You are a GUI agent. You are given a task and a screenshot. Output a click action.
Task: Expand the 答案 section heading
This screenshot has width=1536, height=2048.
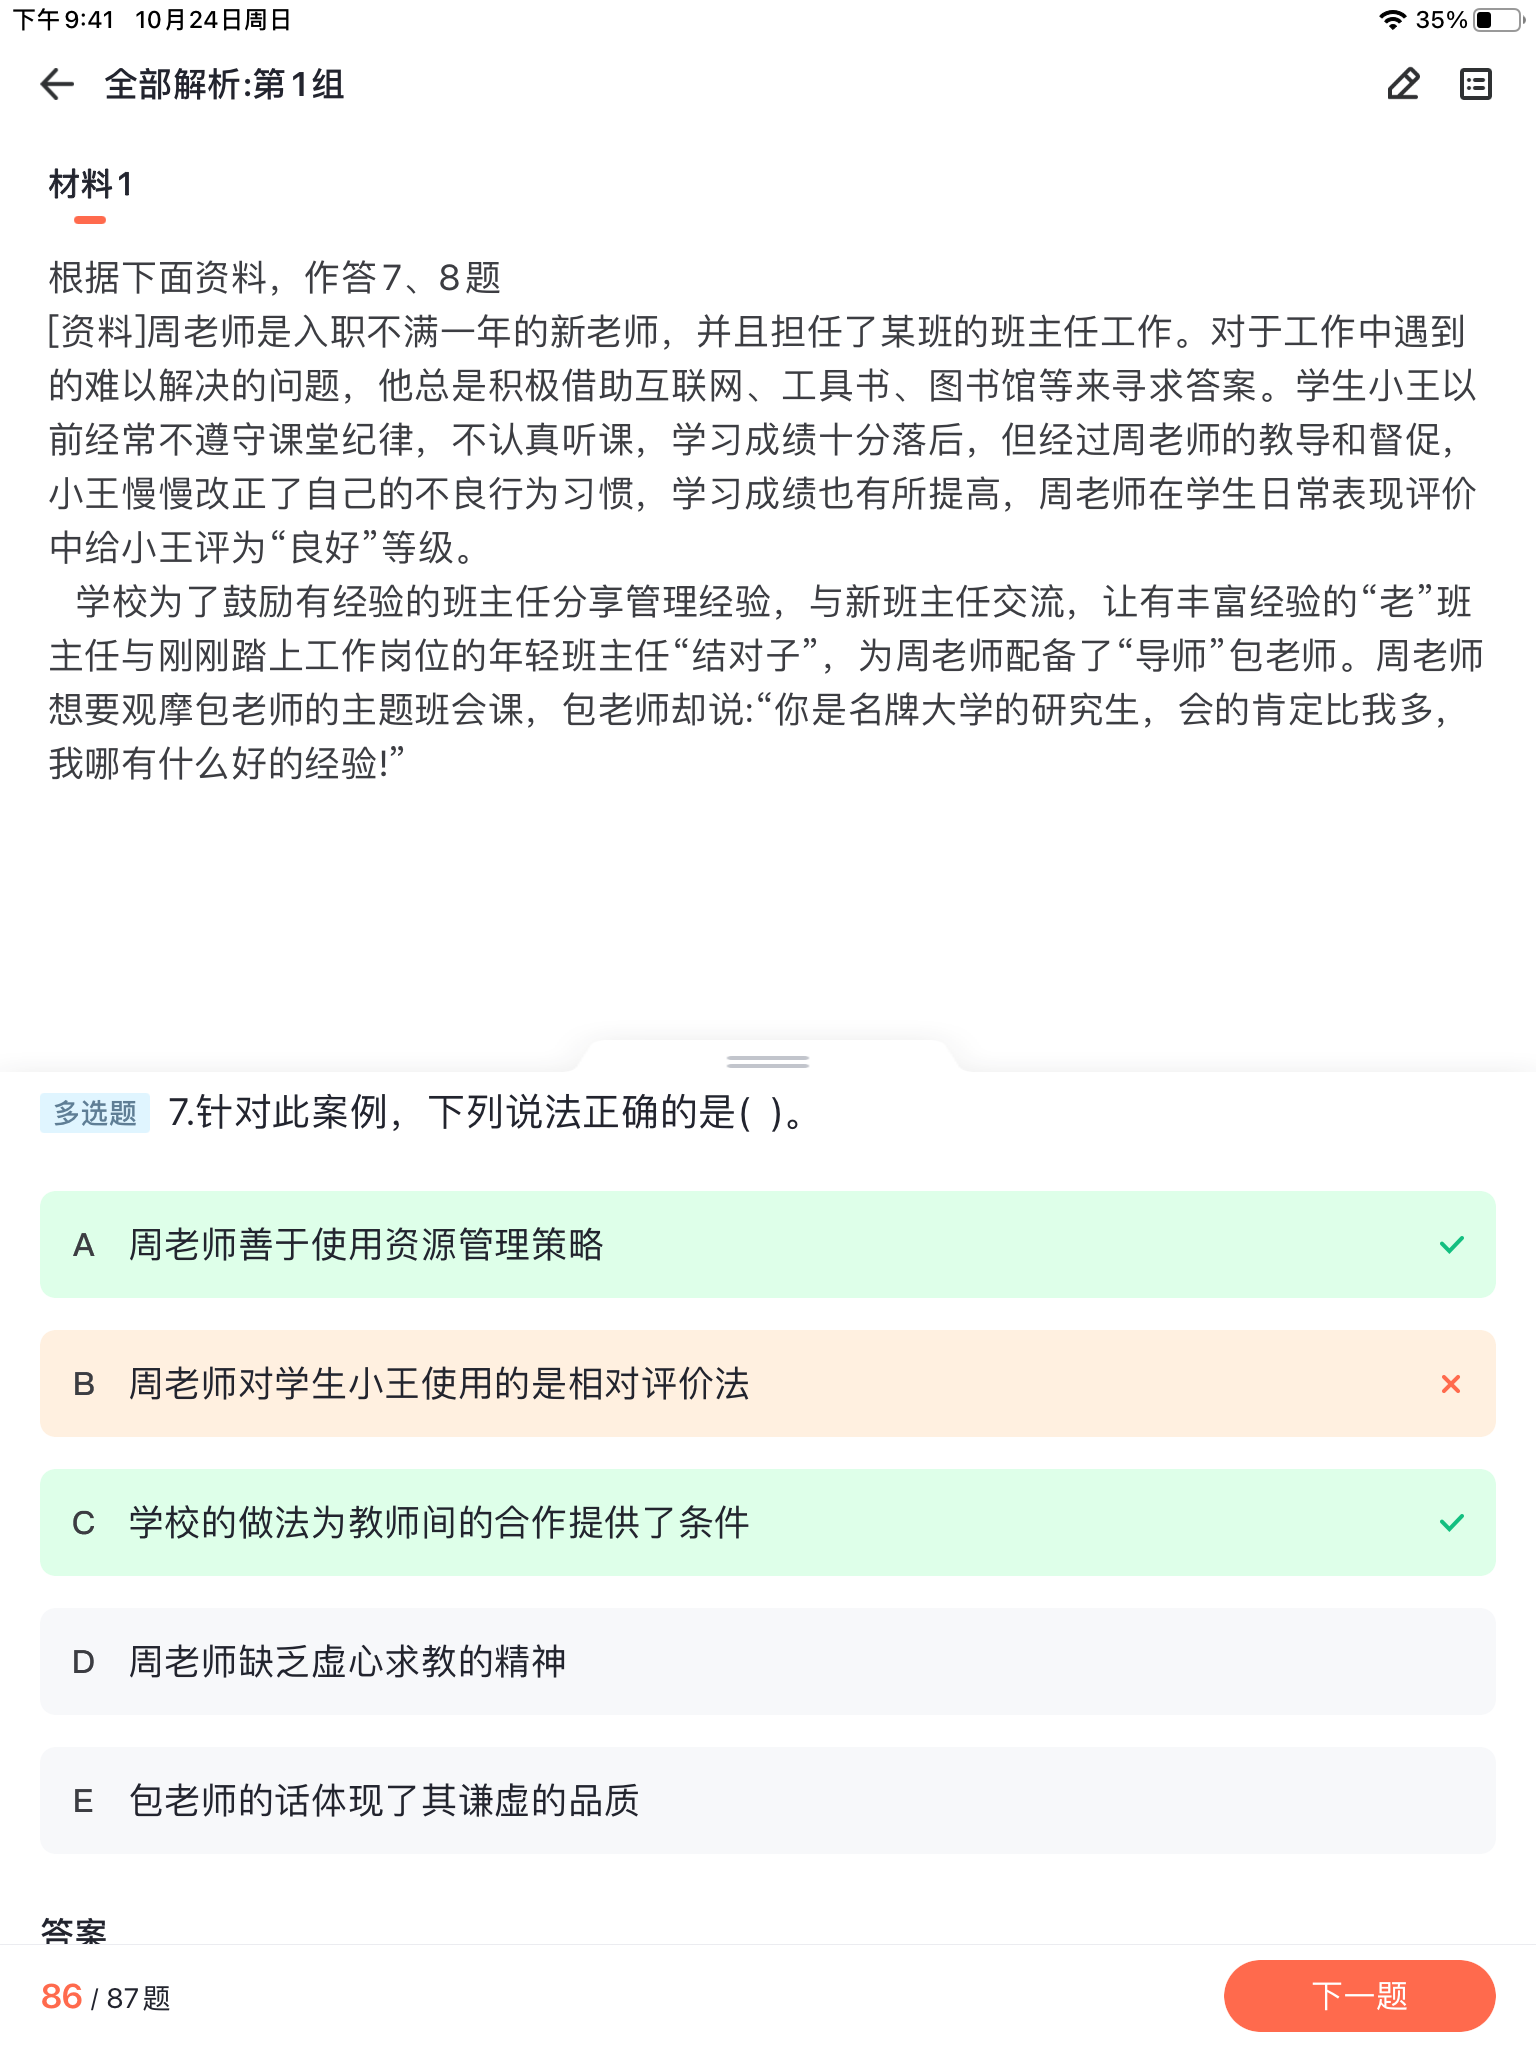[73, 1930]
